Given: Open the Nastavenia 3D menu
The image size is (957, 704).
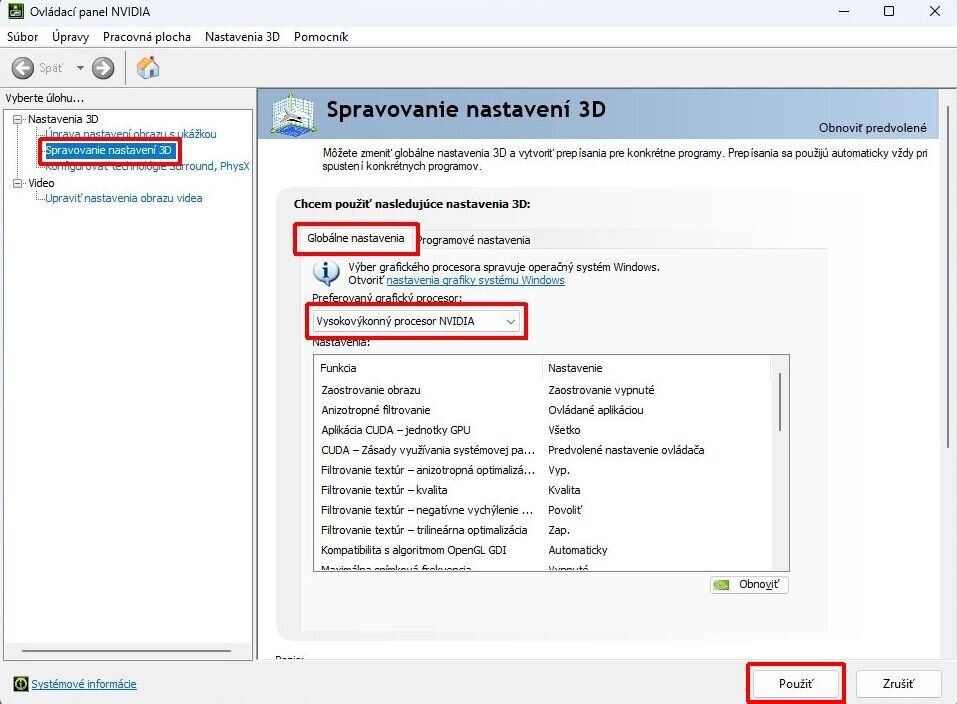Looking at the screenshot, I should 242,37.
